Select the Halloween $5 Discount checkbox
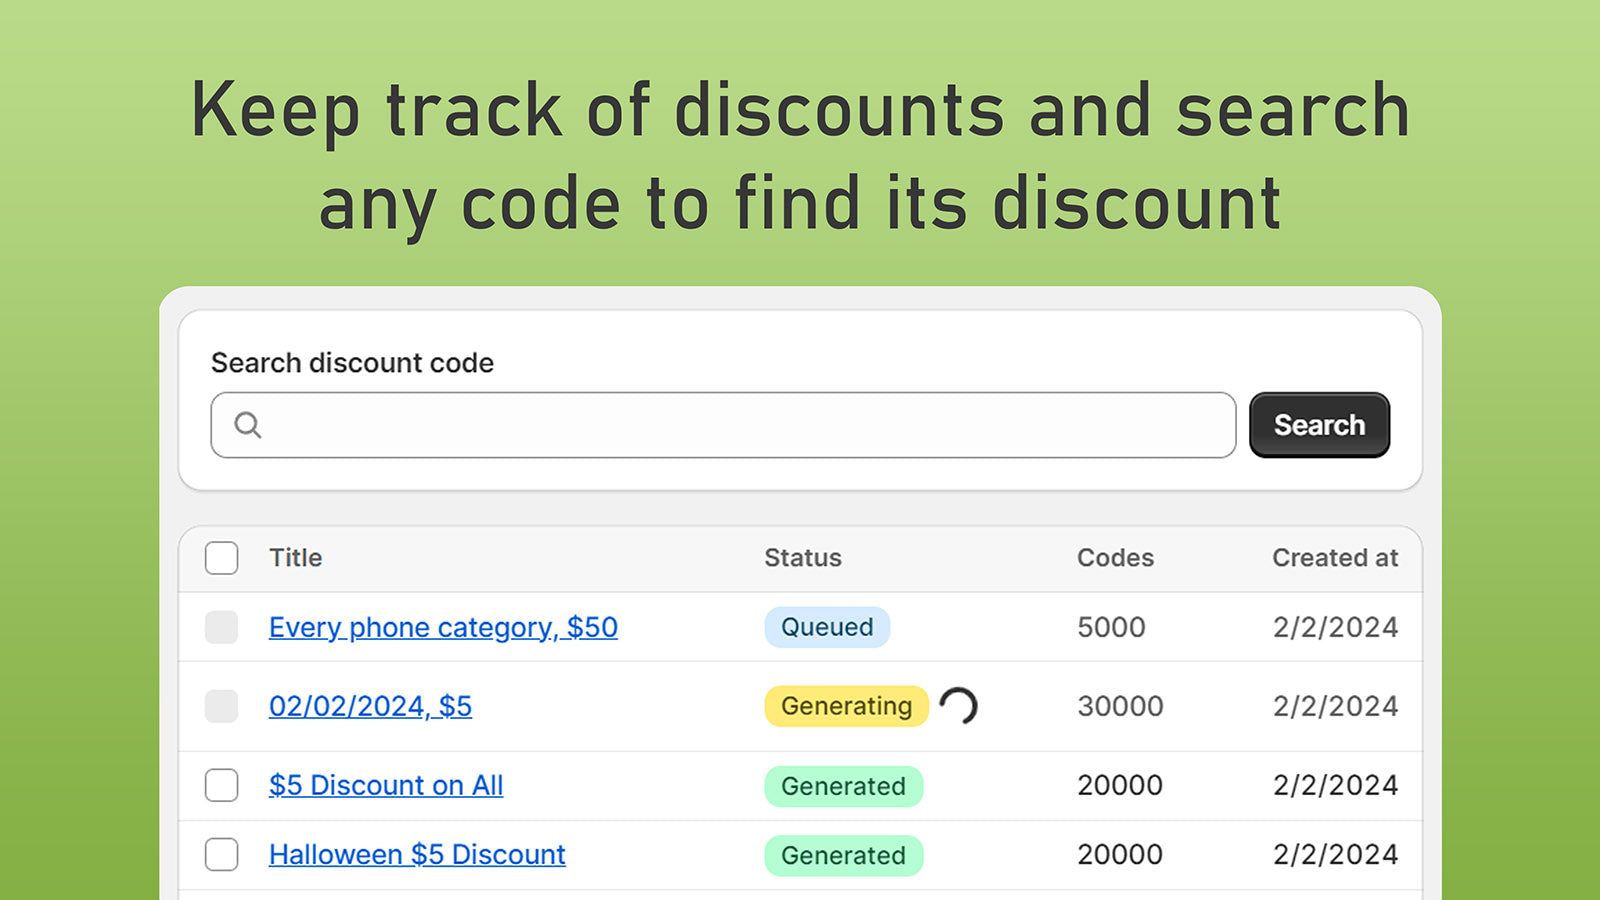Image resolution: width=1600 pixels, height=900 pixels. (222, 854)
